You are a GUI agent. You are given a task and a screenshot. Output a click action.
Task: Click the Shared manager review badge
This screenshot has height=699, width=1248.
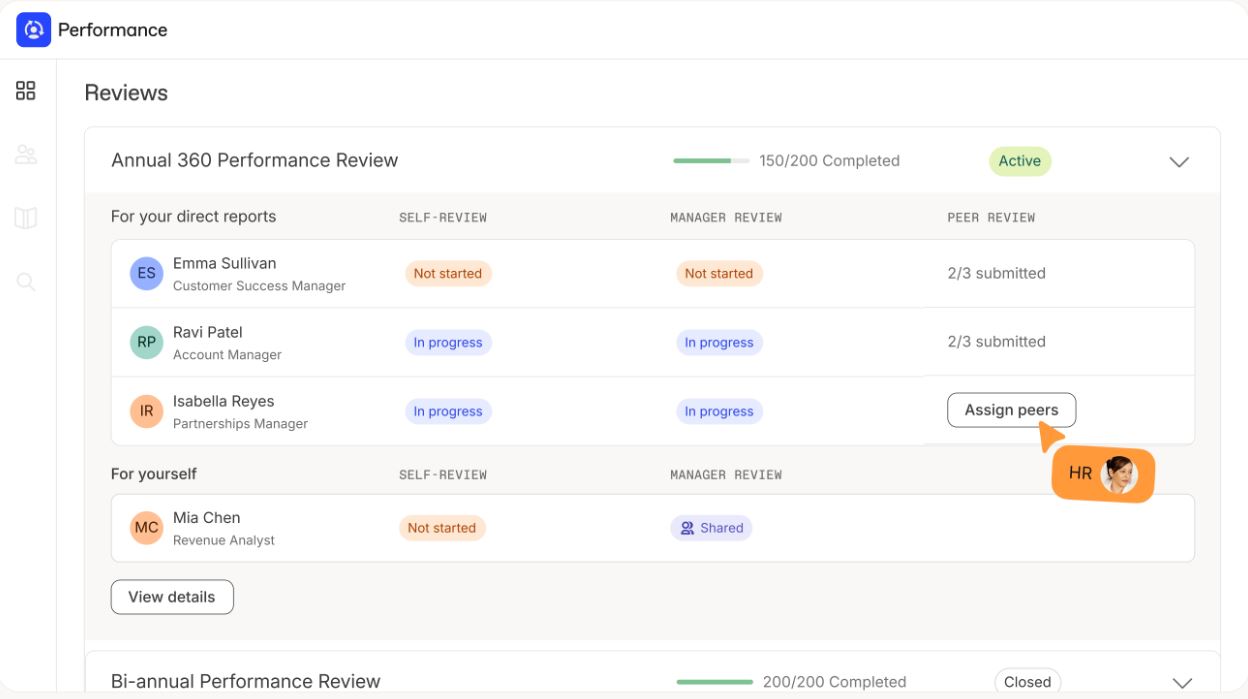tap(711, 528)
